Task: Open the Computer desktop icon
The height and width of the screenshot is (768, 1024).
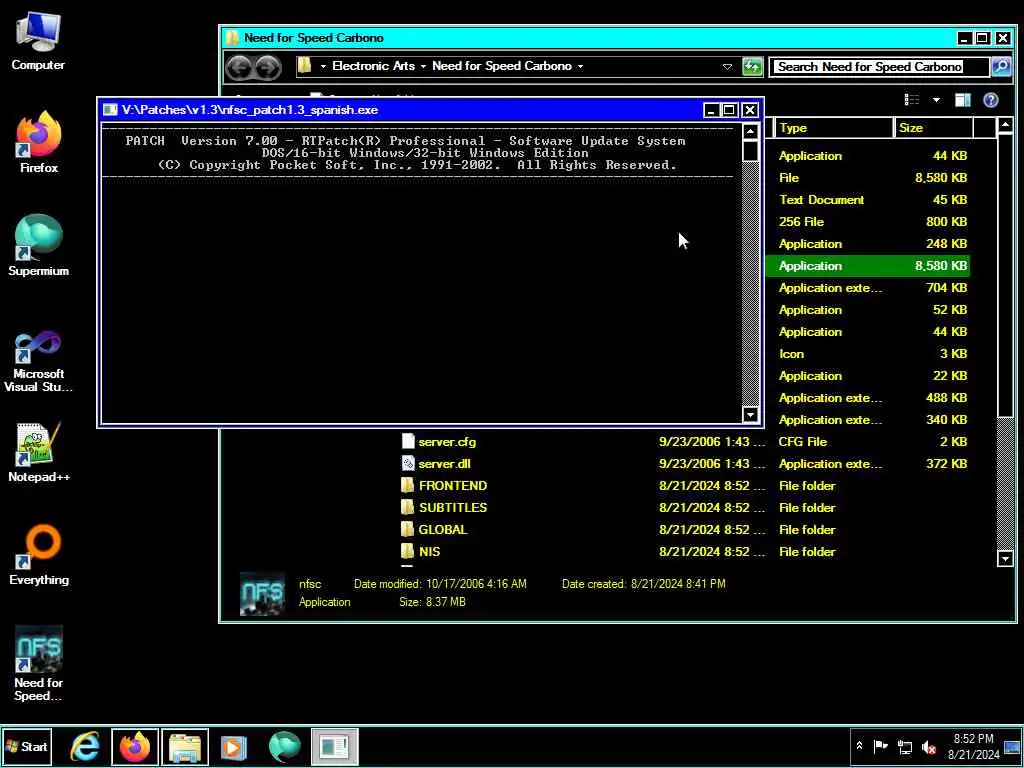Action: click(x=38, y=42)
